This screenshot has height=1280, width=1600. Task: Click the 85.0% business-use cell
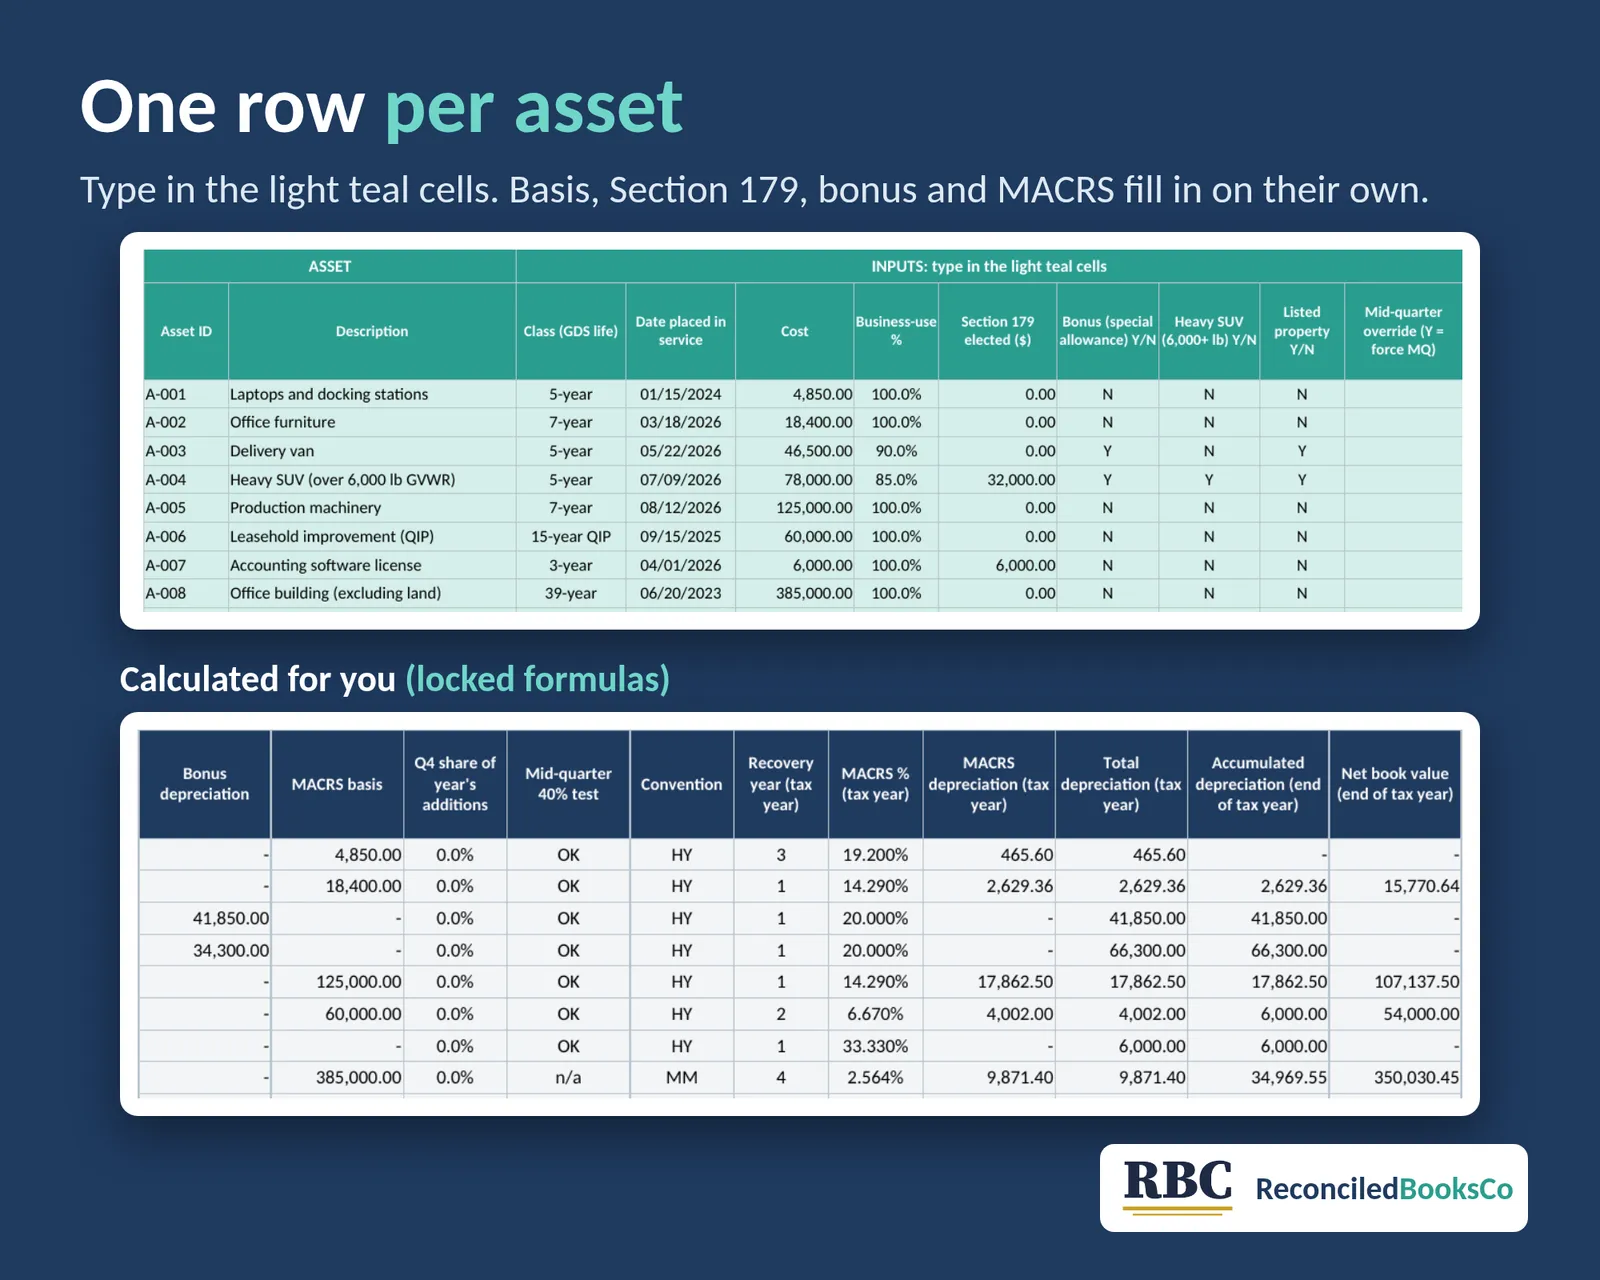896,480
